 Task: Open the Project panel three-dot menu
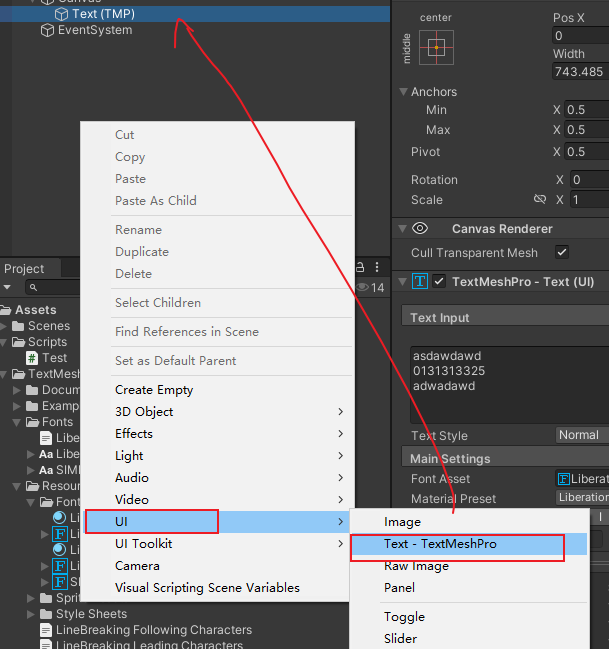(x=377, y=267)
